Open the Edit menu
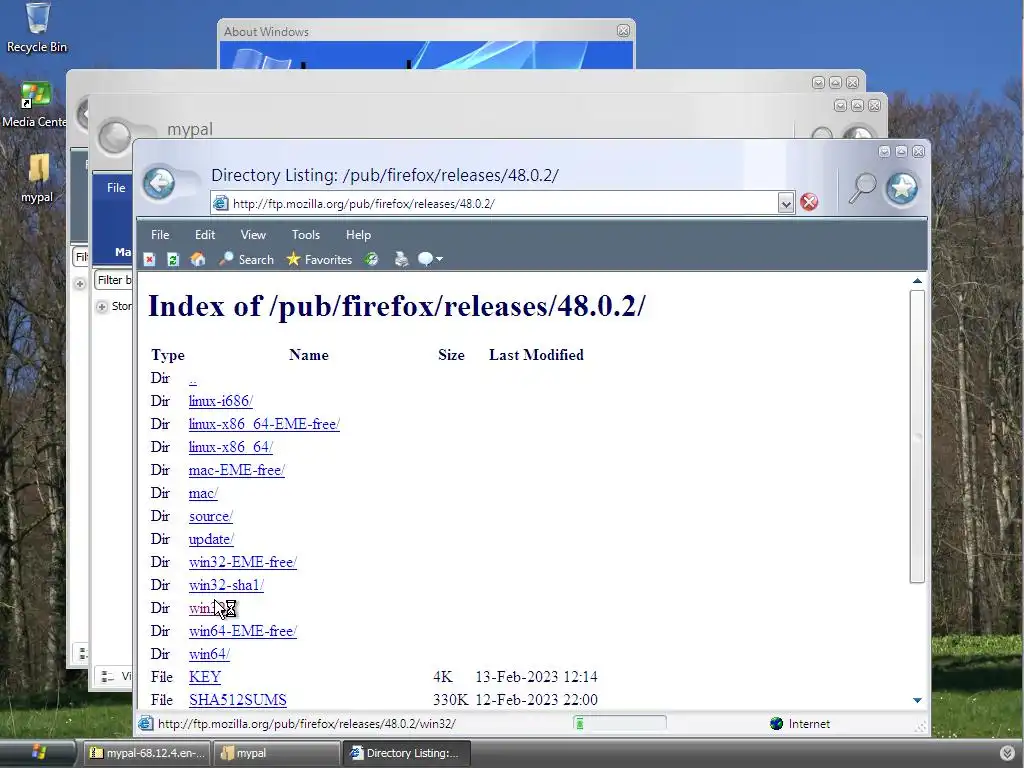Image resolution: width=1024 pixels, height=768 pixels. coord(204,234)
